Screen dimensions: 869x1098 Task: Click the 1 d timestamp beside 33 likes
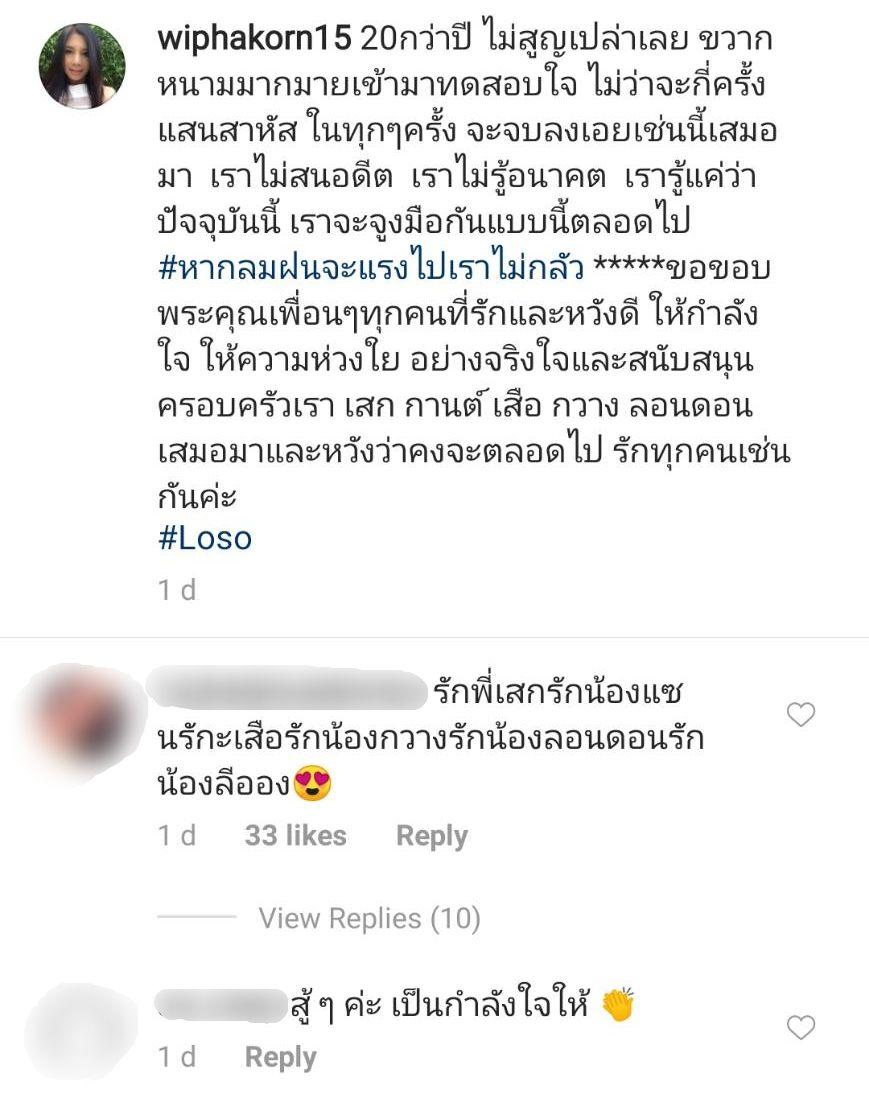(x=177, y=835)
